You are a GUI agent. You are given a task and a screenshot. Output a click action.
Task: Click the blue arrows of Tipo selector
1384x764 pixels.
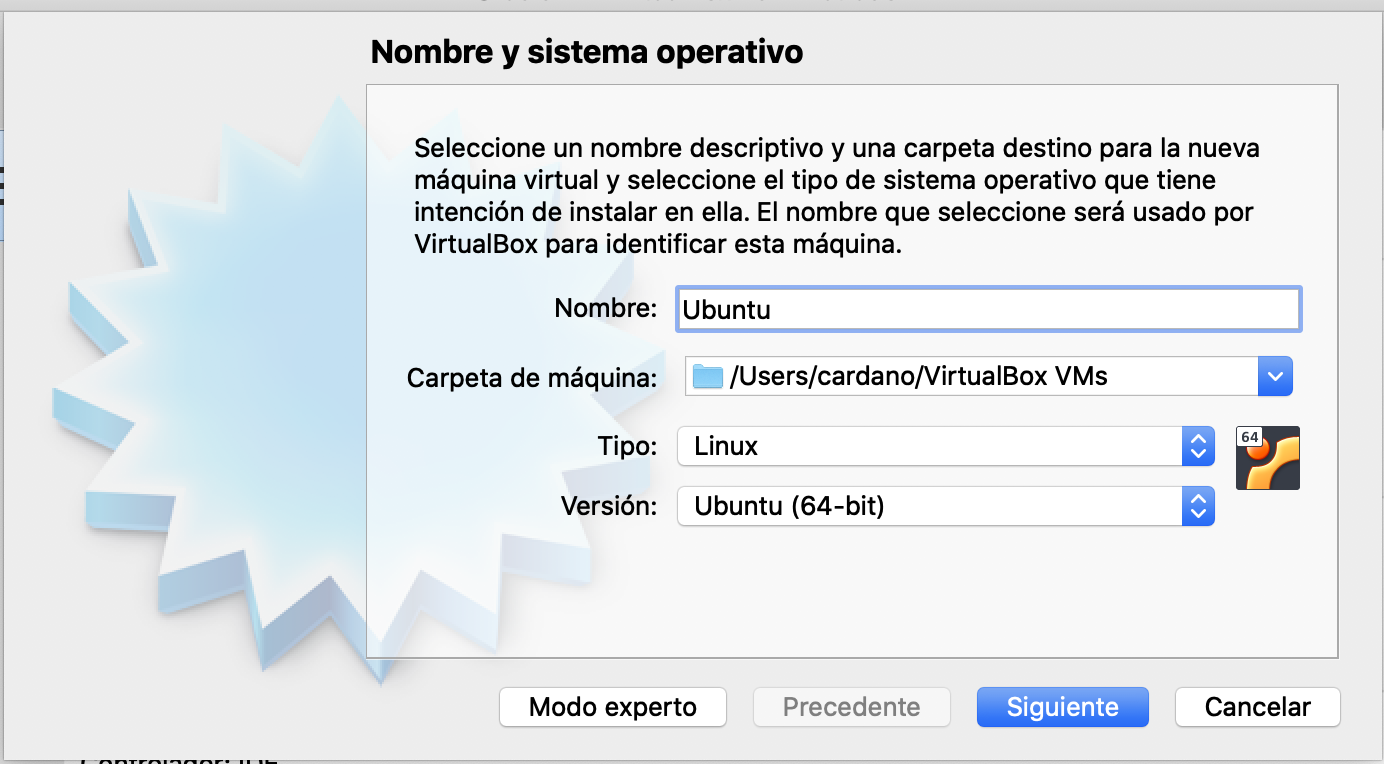(1198, 446)
